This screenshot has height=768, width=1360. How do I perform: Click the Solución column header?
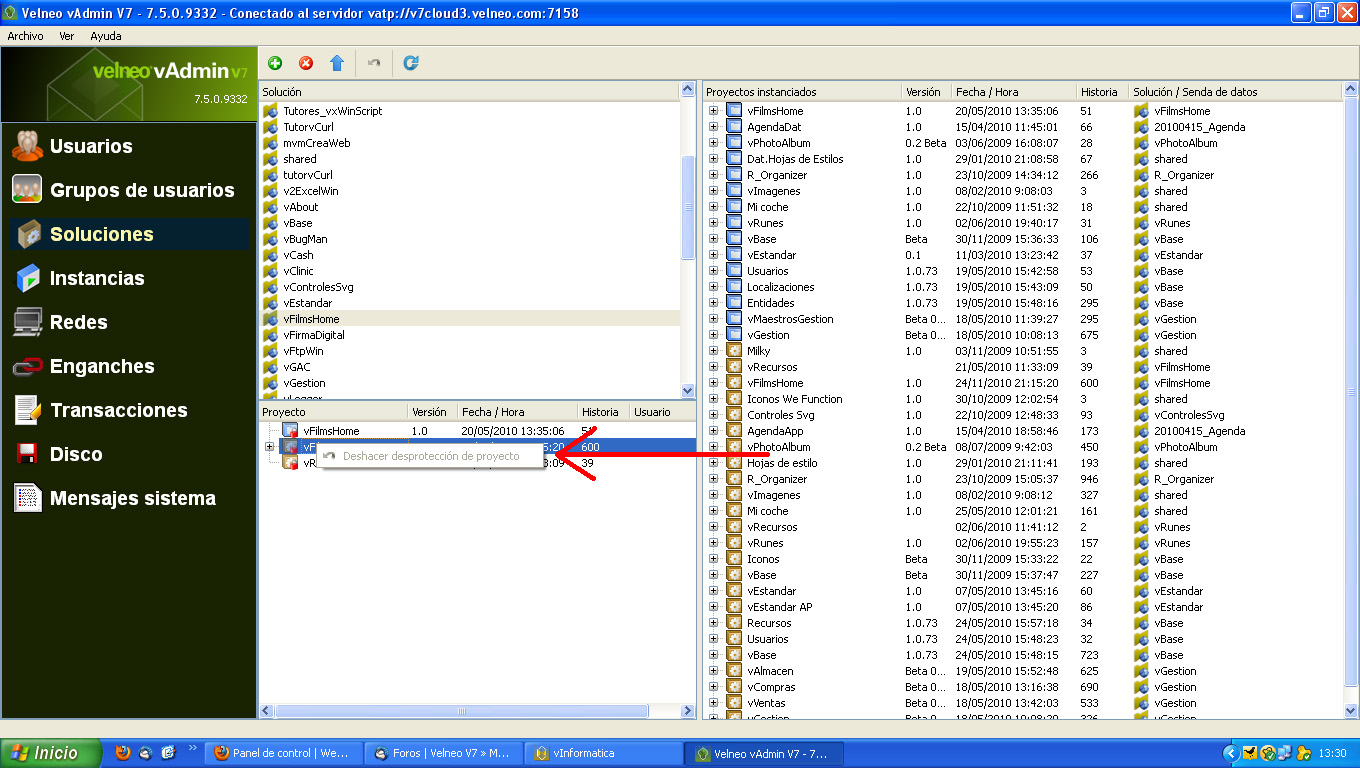[469, 92]
